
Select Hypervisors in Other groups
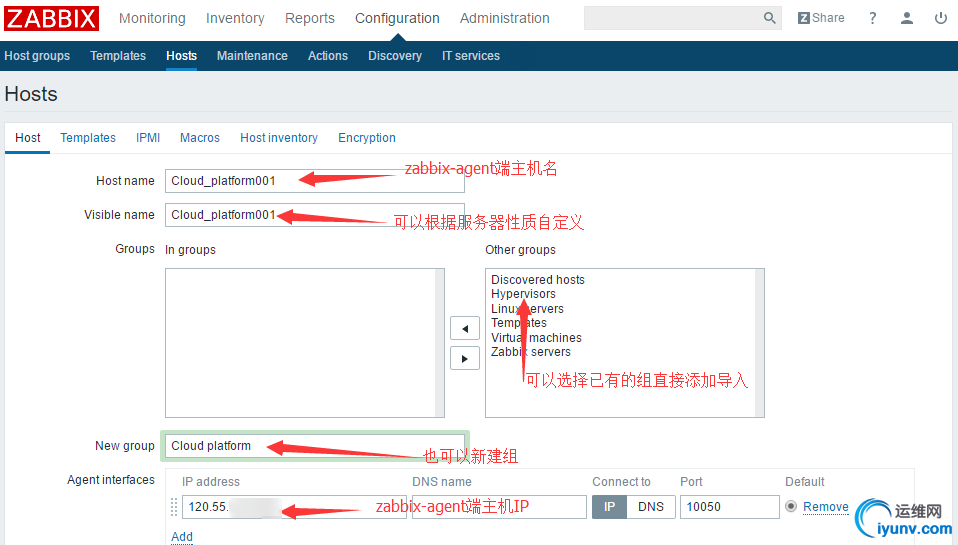click(x=523, y=294)
